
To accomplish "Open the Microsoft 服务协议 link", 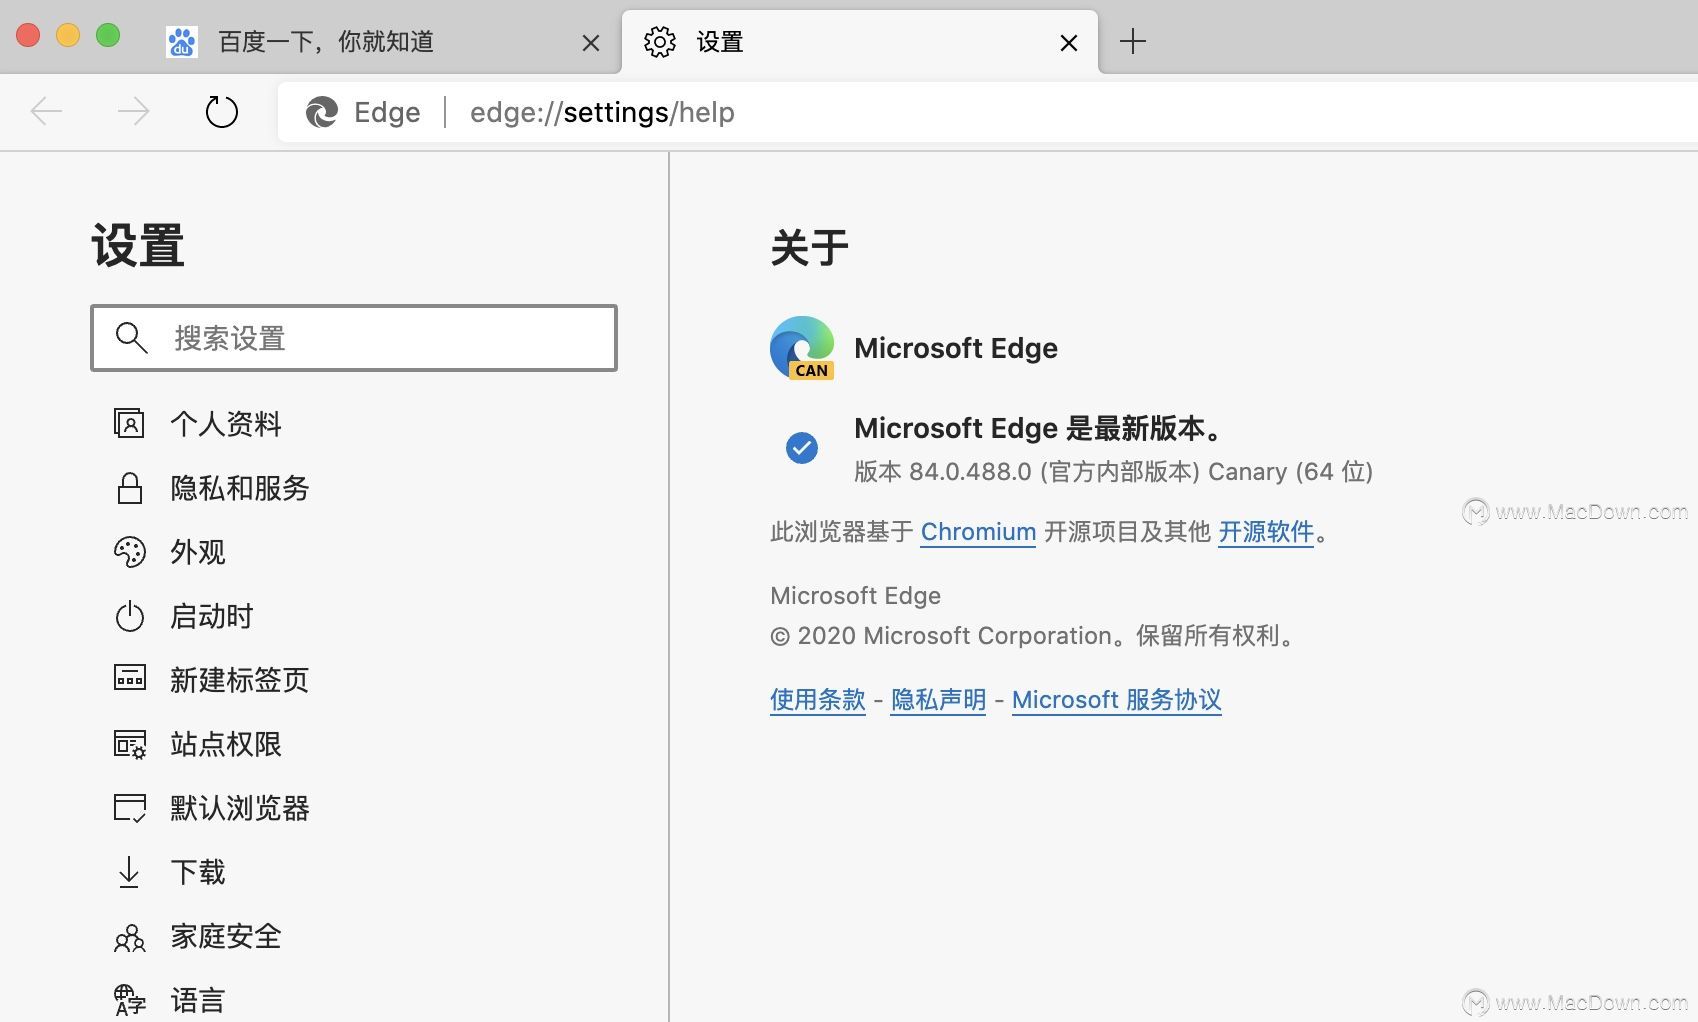I will coord(1117,700).
